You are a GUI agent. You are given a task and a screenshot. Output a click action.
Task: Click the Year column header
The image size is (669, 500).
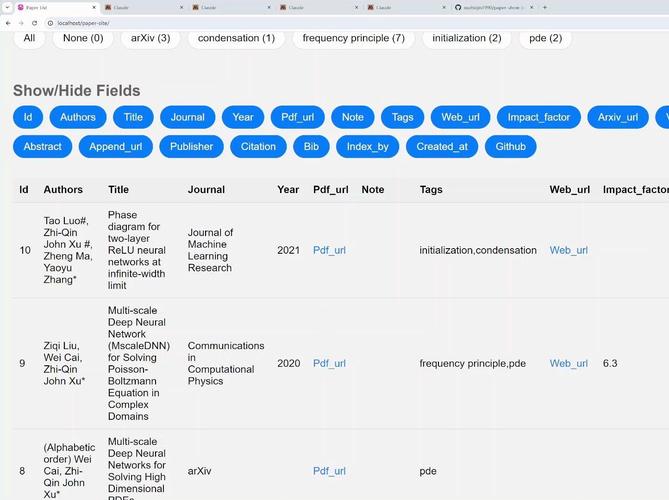(288, 190)
